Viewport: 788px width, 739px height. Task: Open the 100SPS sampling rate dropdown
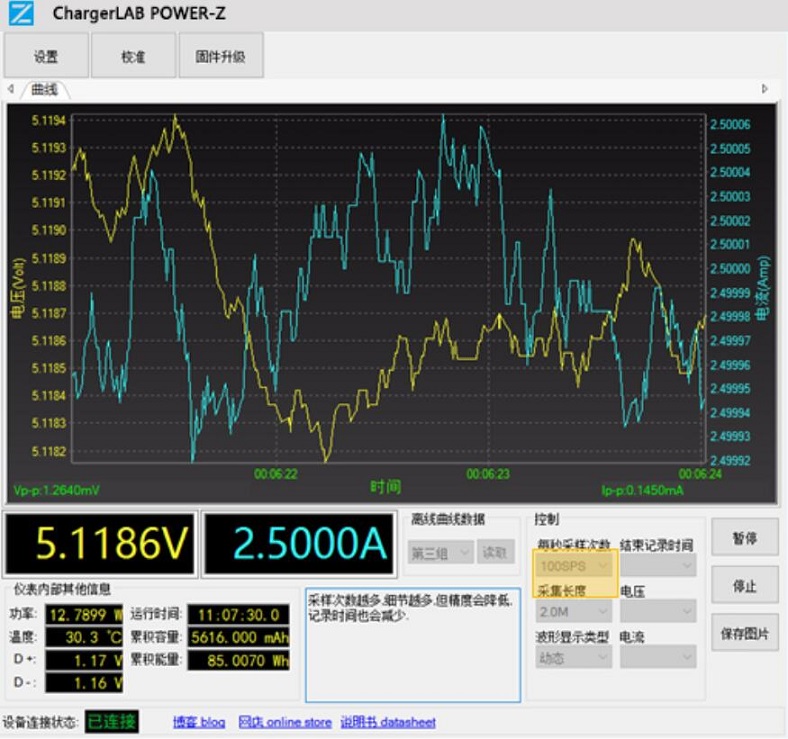click(574, 567)
